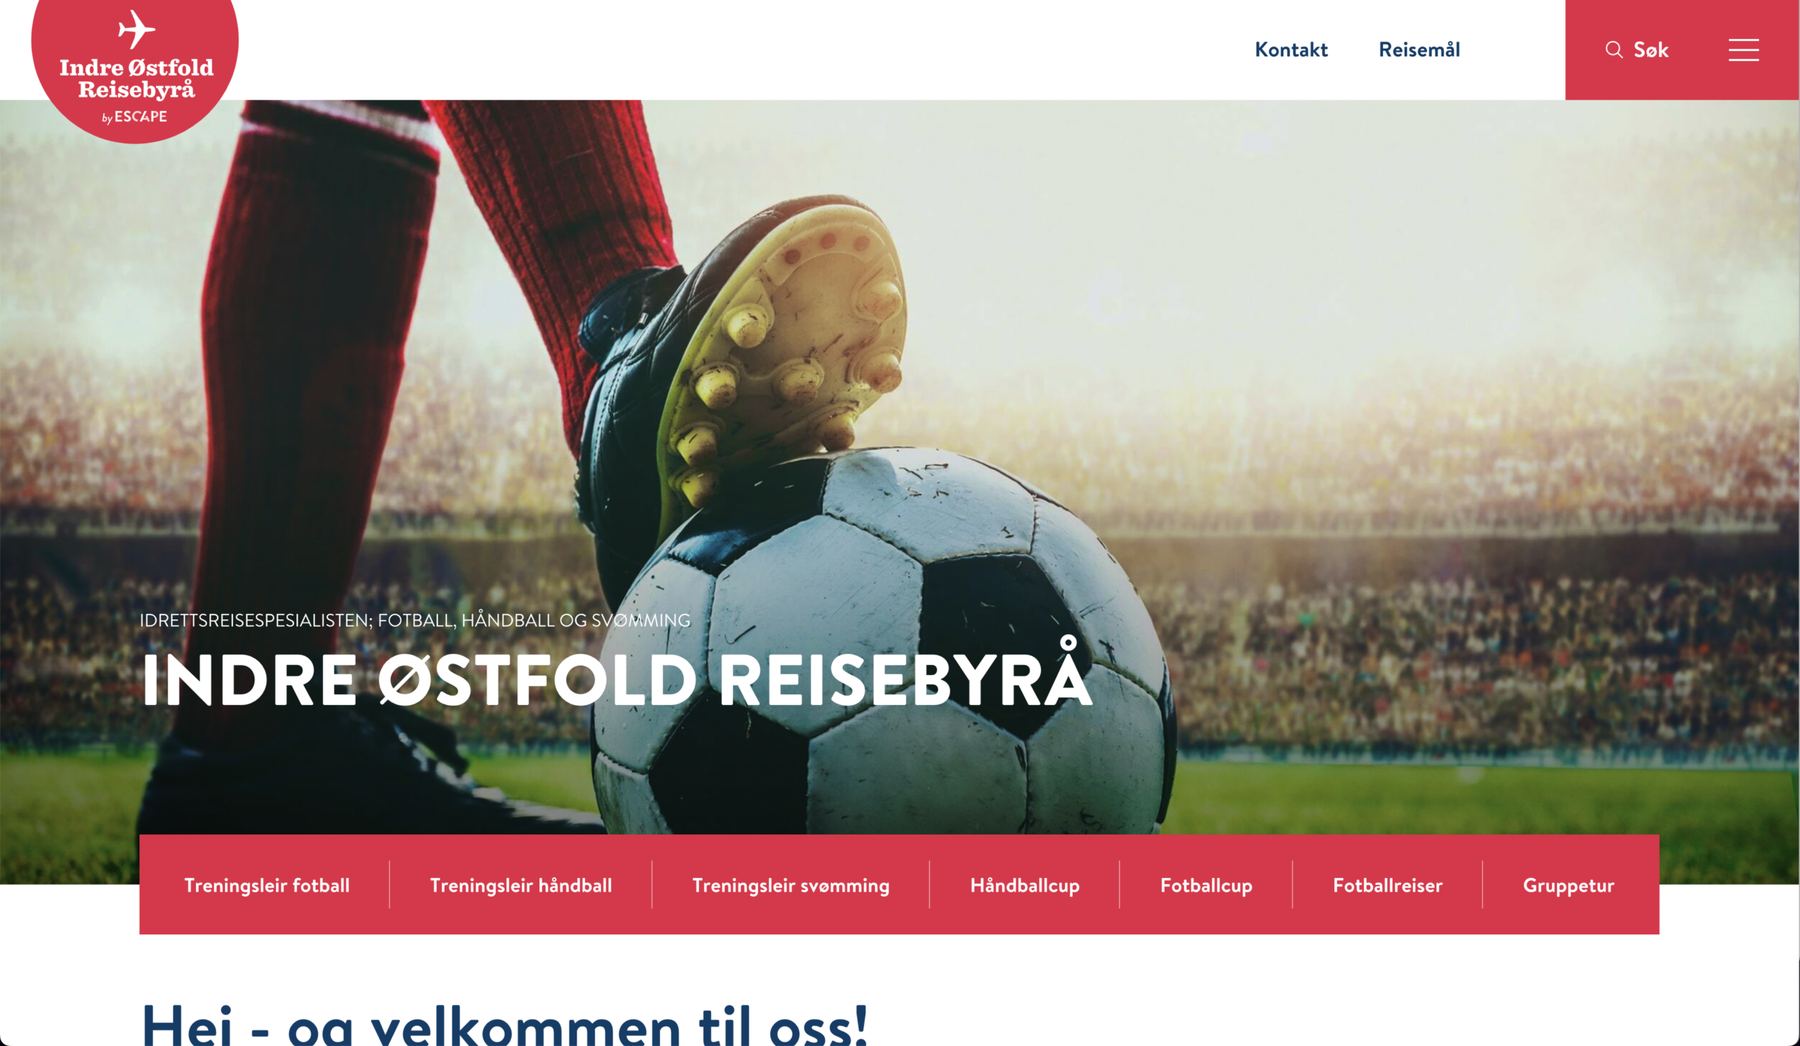
Task: Click the INDRE ØSTFOLD REISEBYRÅ hero heading
Action: click(x=617, y=676)
